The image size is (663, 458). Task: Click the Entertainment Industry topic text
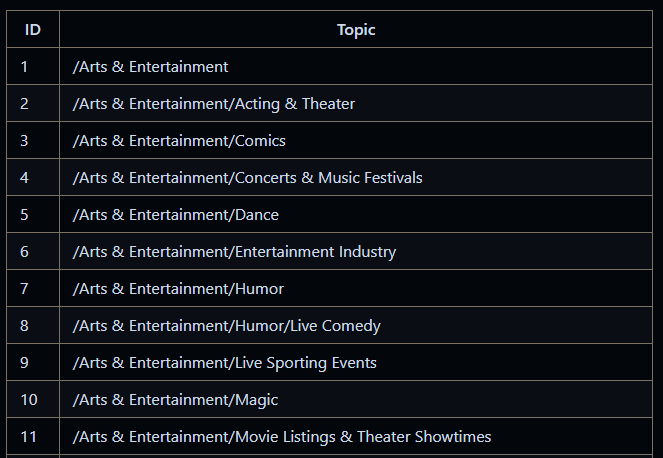click(235, 252)
